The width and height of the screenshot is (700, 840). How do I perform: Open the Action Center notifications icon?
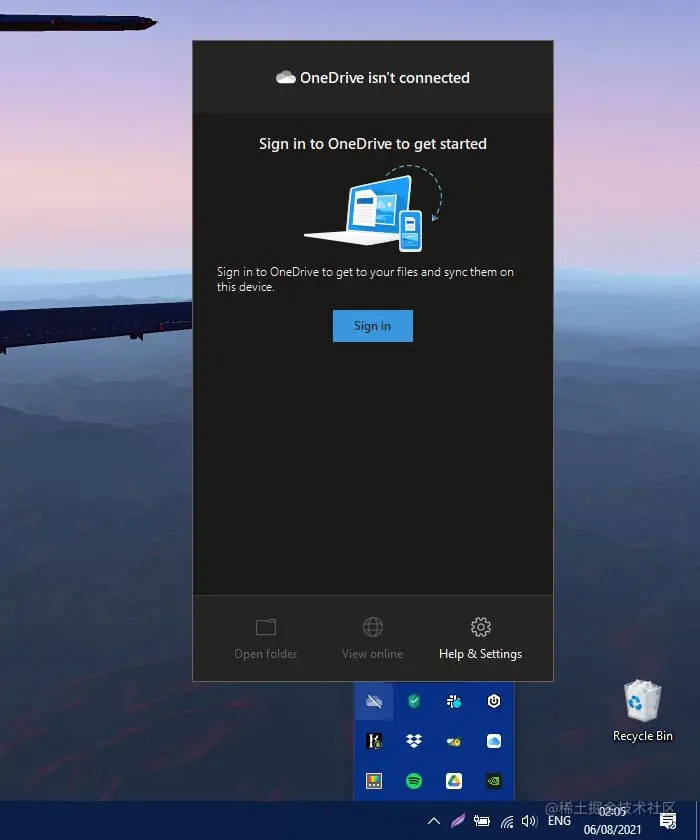coord(668,821)
